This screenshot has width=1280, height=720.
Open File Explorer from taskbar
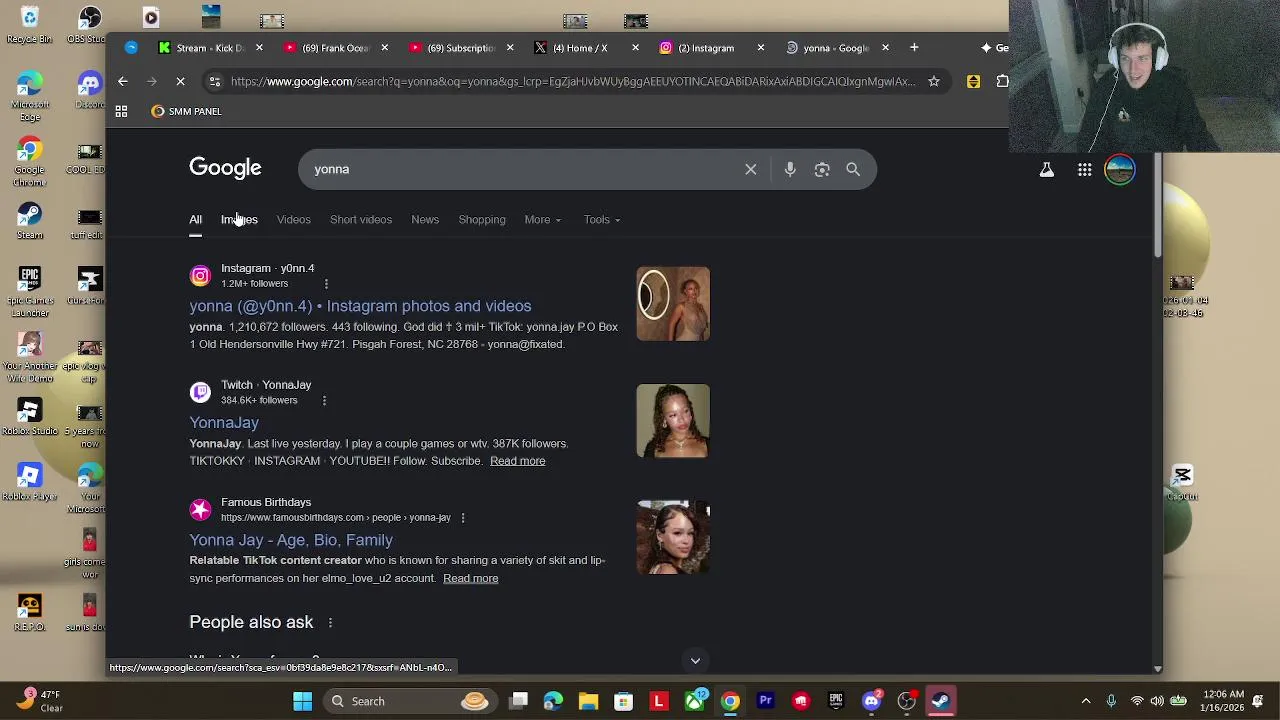click(588, 701)
